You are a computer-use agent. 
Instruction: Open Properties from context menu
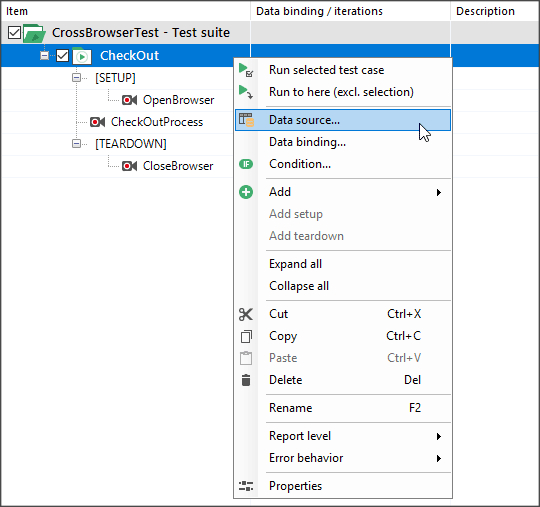[x=343, y=486]
